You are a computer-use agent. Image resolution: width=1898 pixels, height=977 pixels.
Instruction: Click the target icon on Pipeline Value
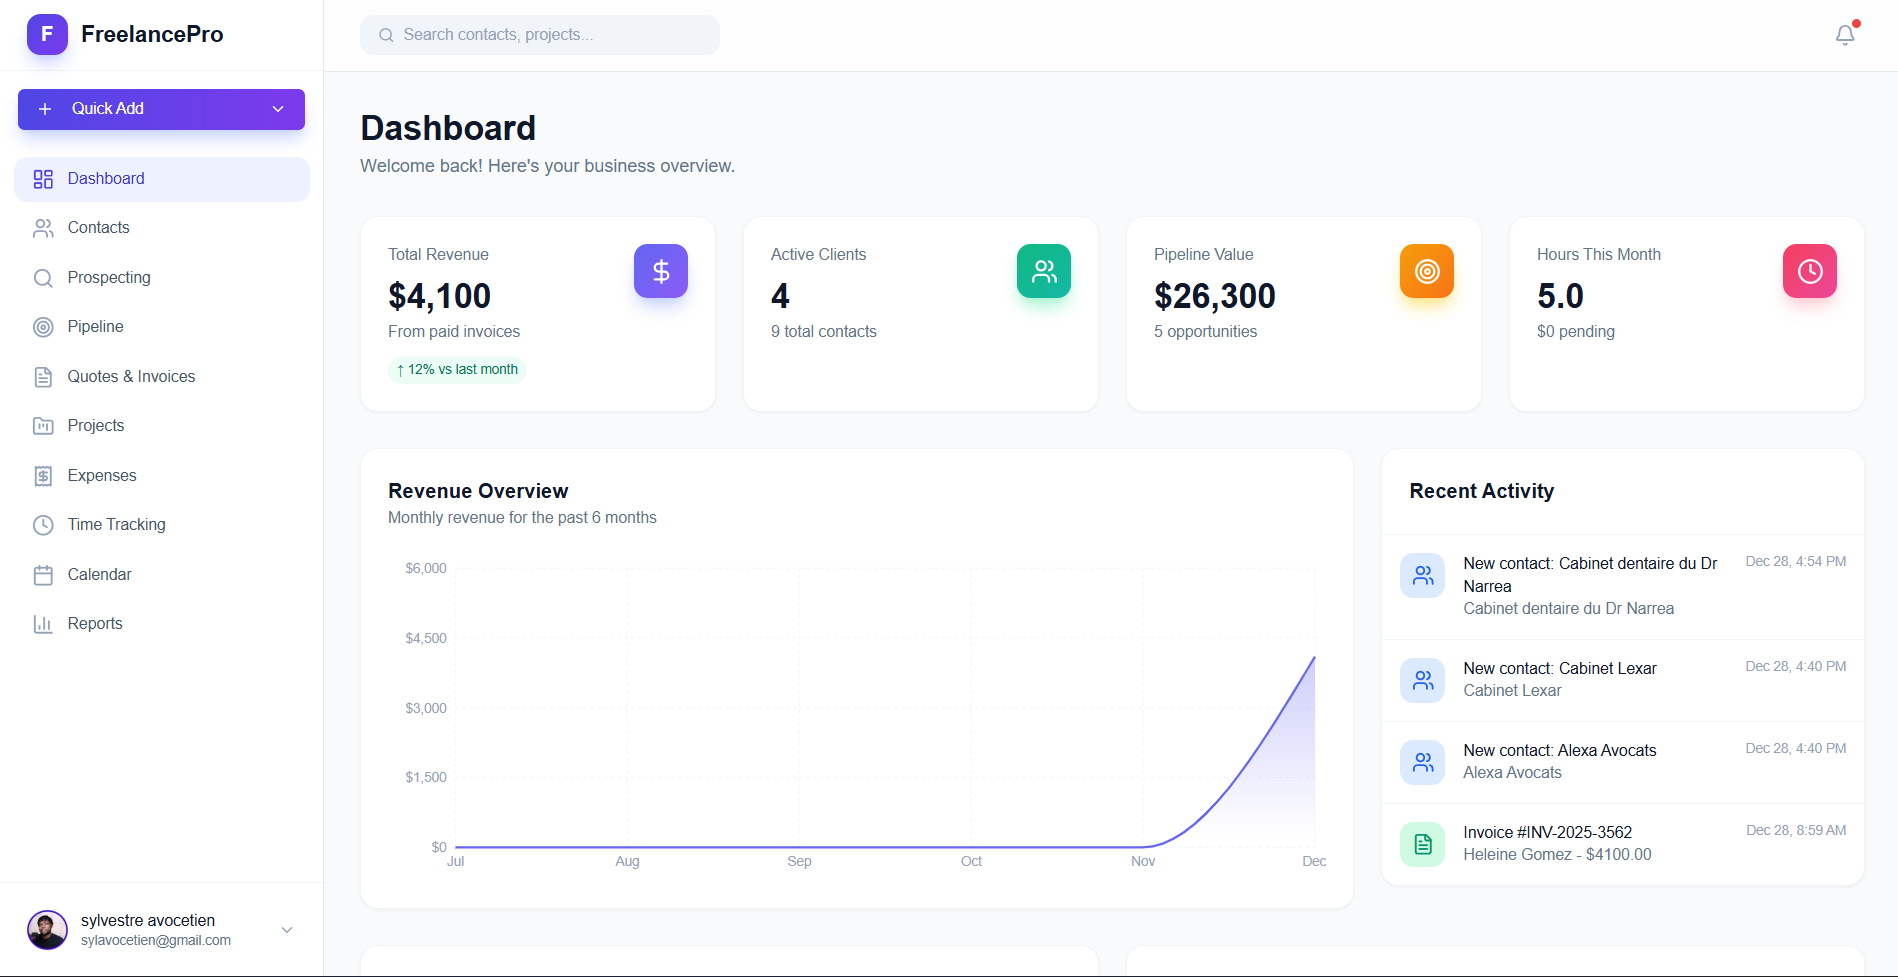click(x=1427, y=271)
